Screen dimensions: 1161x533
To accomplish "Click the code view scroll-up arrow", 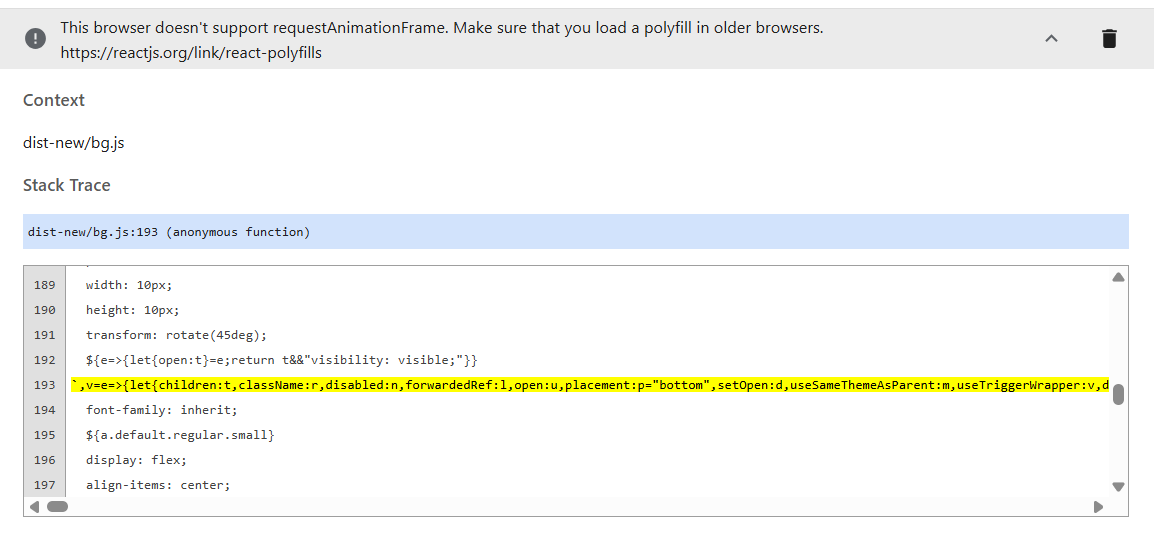I will click(x=1118, y=277).
